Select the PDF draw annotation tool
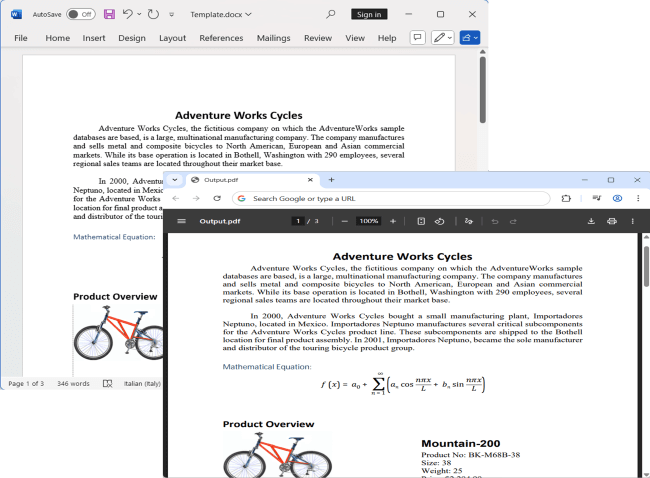The width and height of the screenshot is (650, 478). 469,221
